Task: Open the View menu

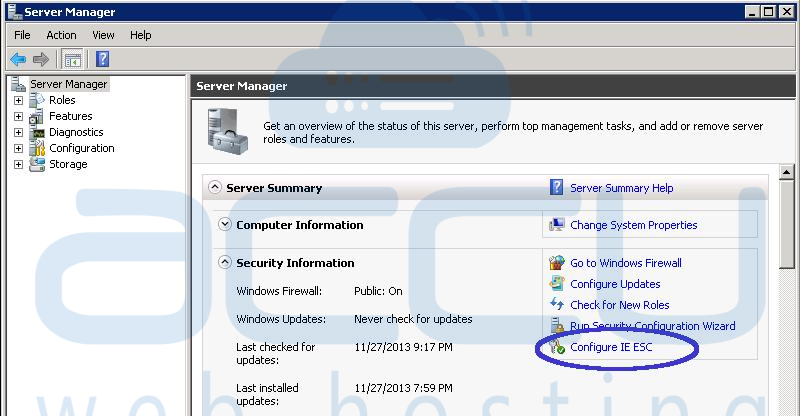Action: (x=103, y=35)
